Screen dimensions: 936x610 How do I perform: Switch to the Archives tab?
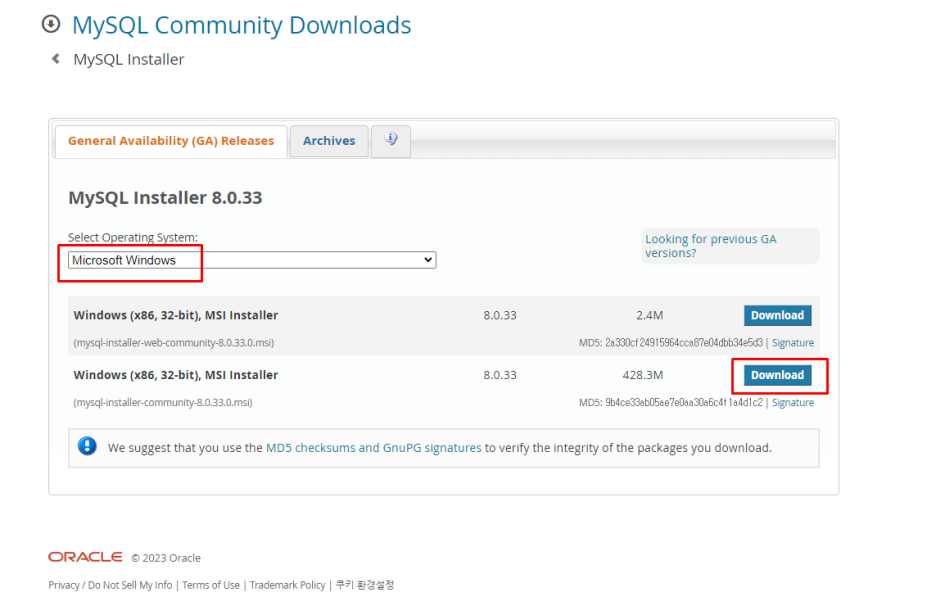coord(329,141)
